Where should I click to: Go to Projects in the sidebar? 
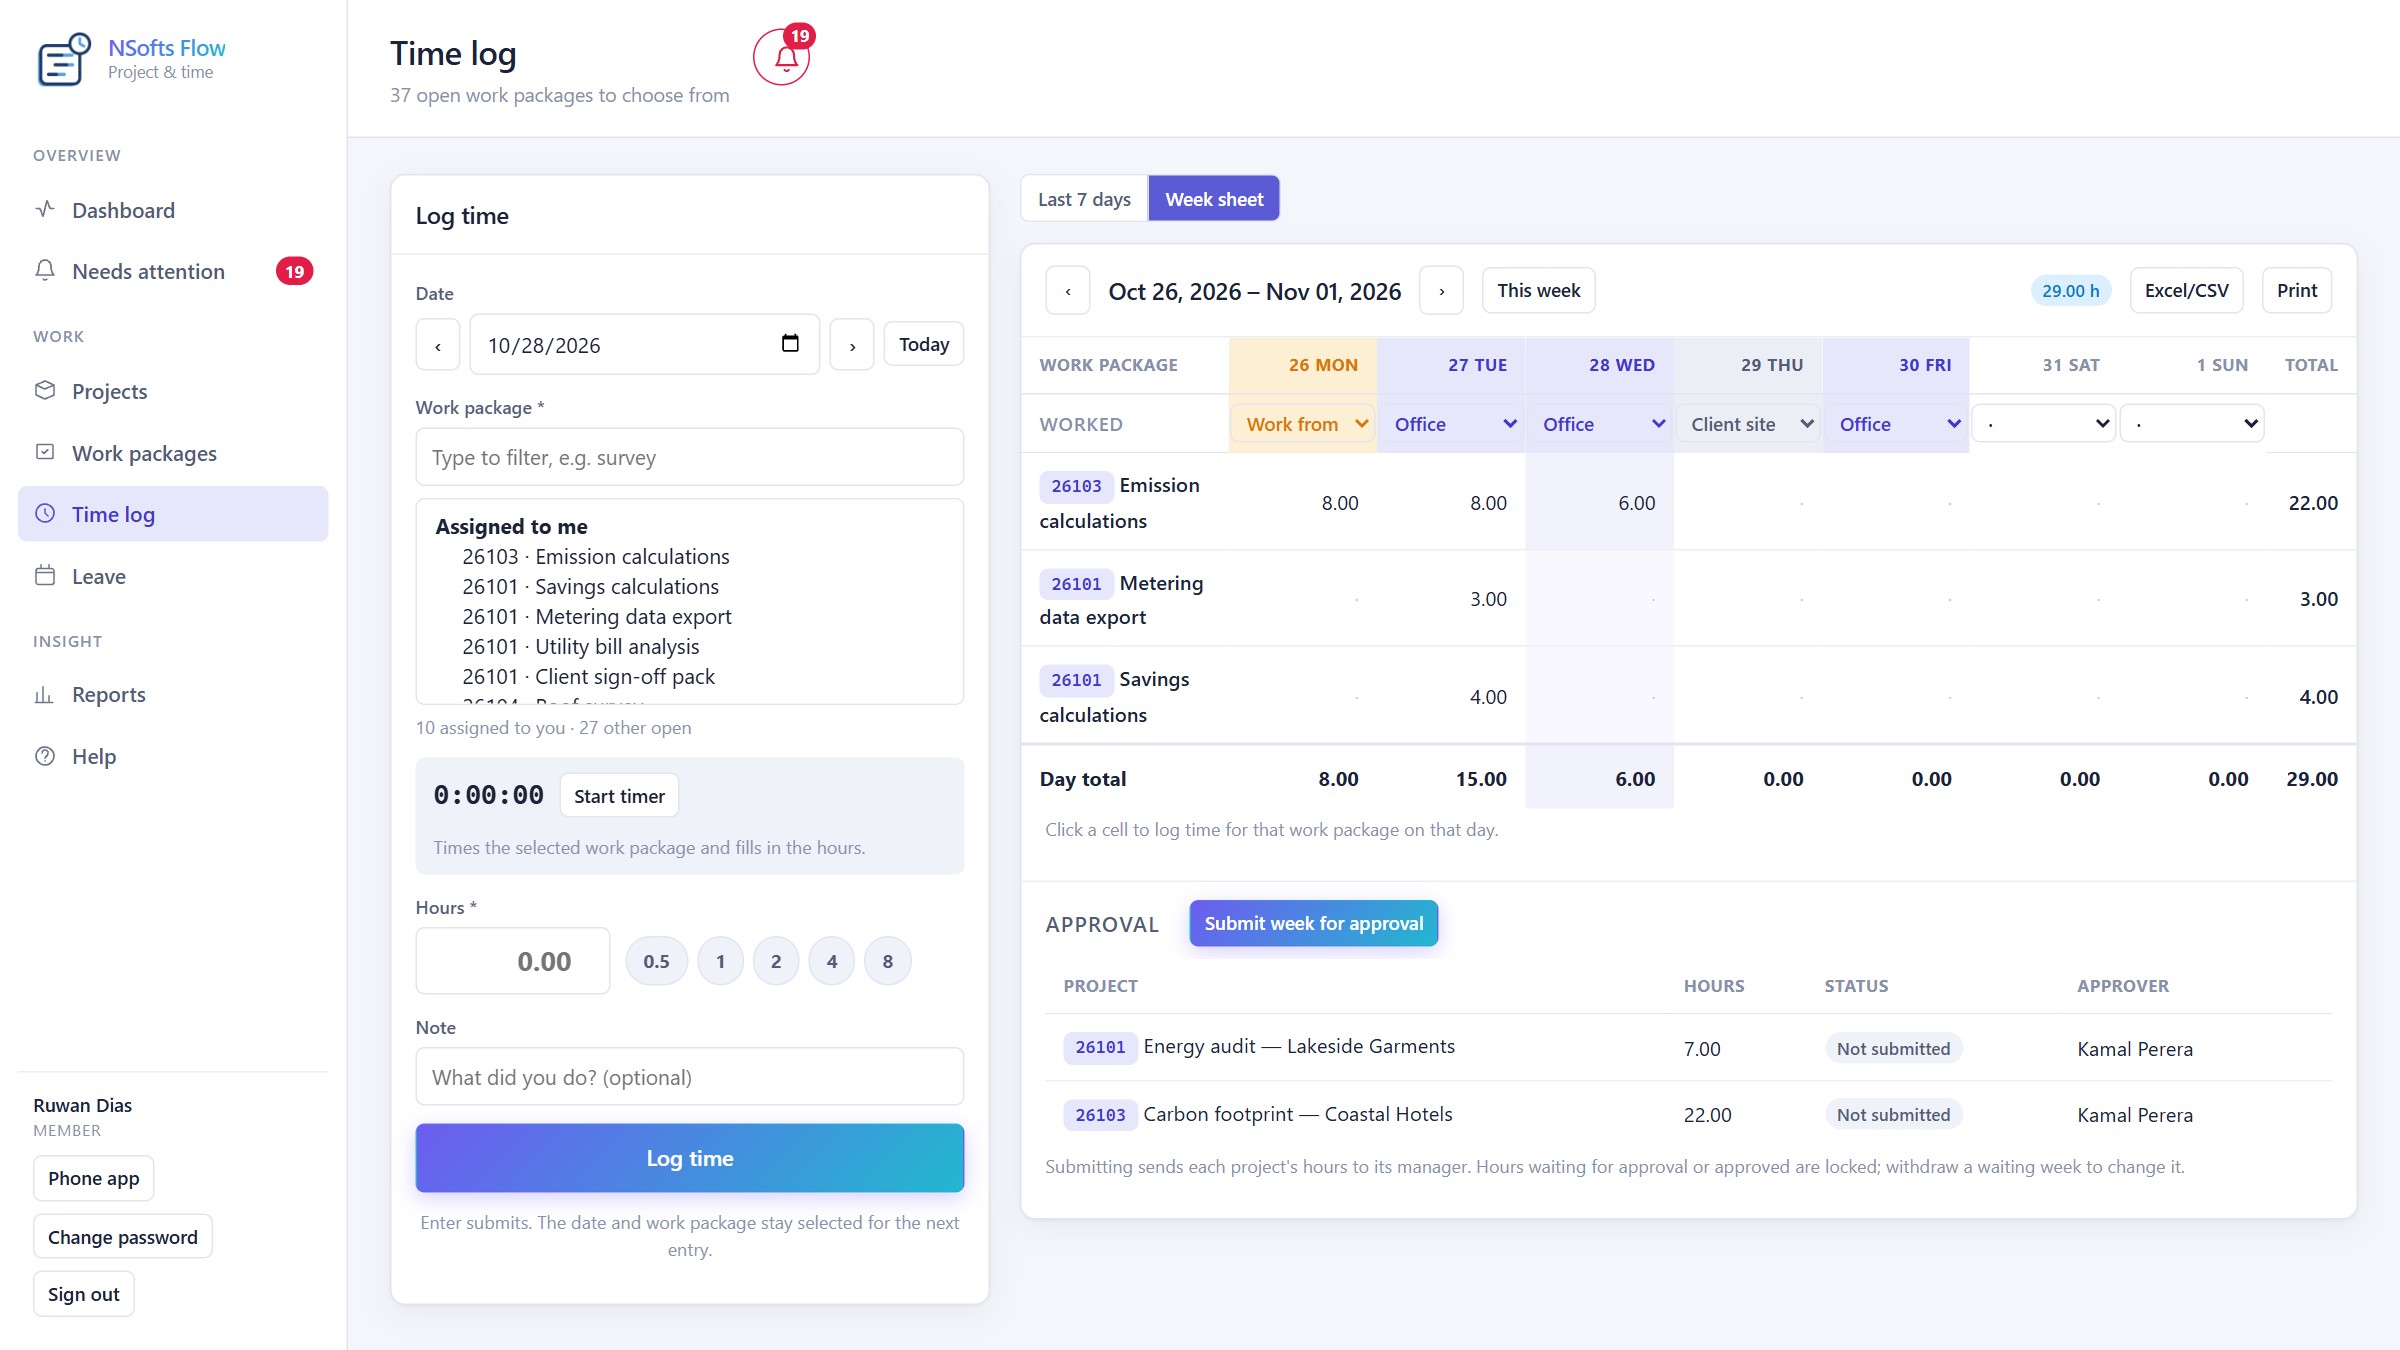click(x=173, y=391)
